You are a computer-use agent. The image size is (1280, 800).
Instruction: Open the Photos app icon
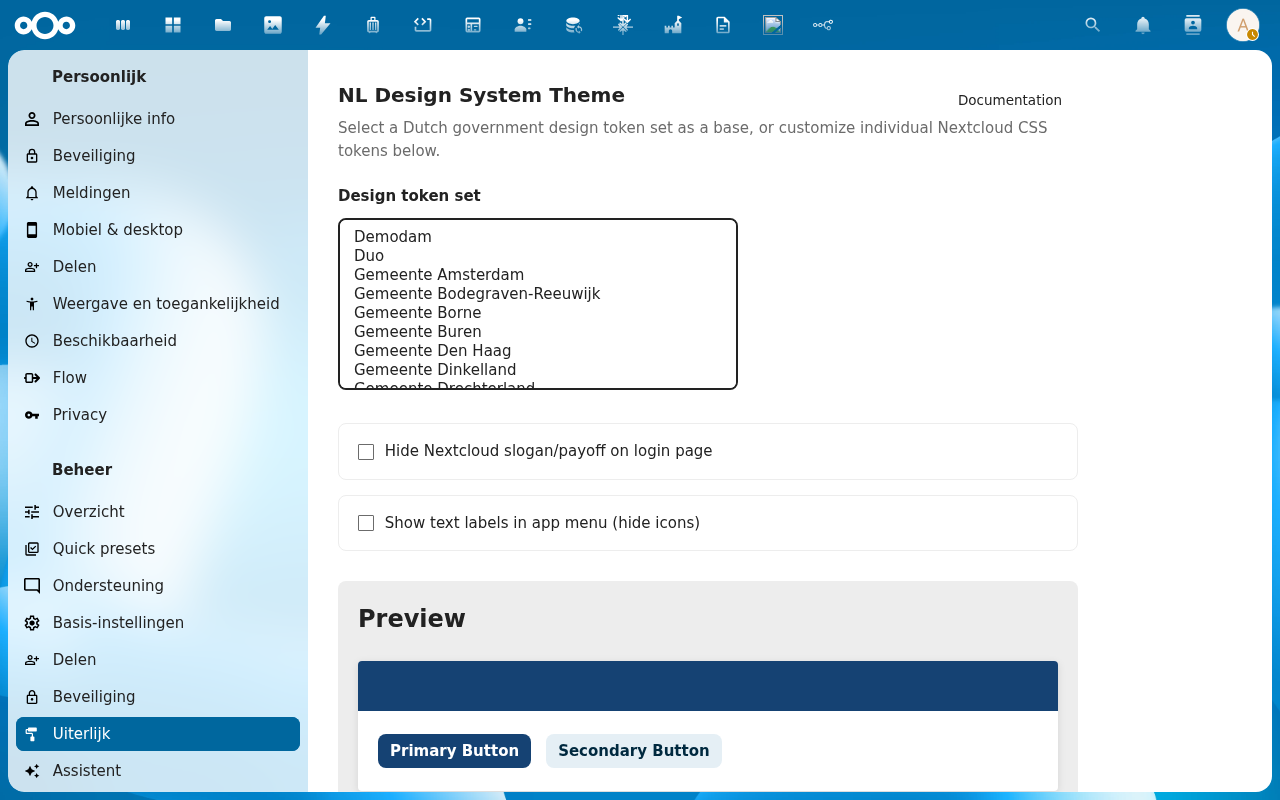[273, 25]
